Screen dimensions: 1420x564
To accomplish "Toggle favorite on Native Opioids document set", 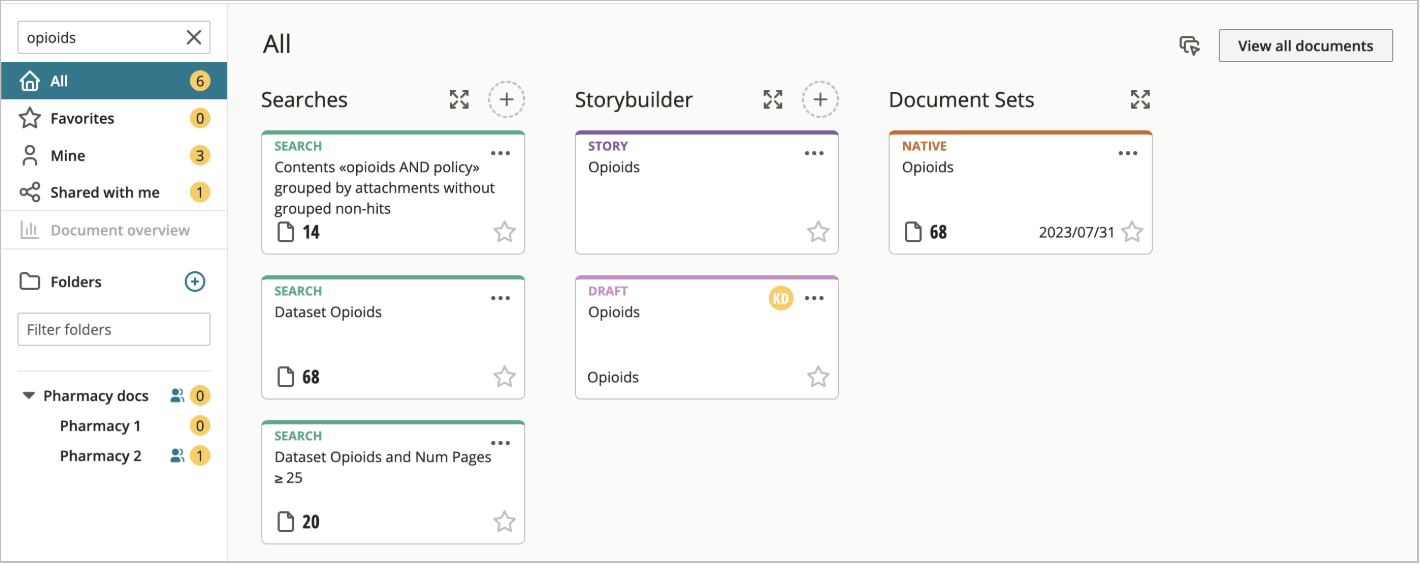I will [1132, 232].
